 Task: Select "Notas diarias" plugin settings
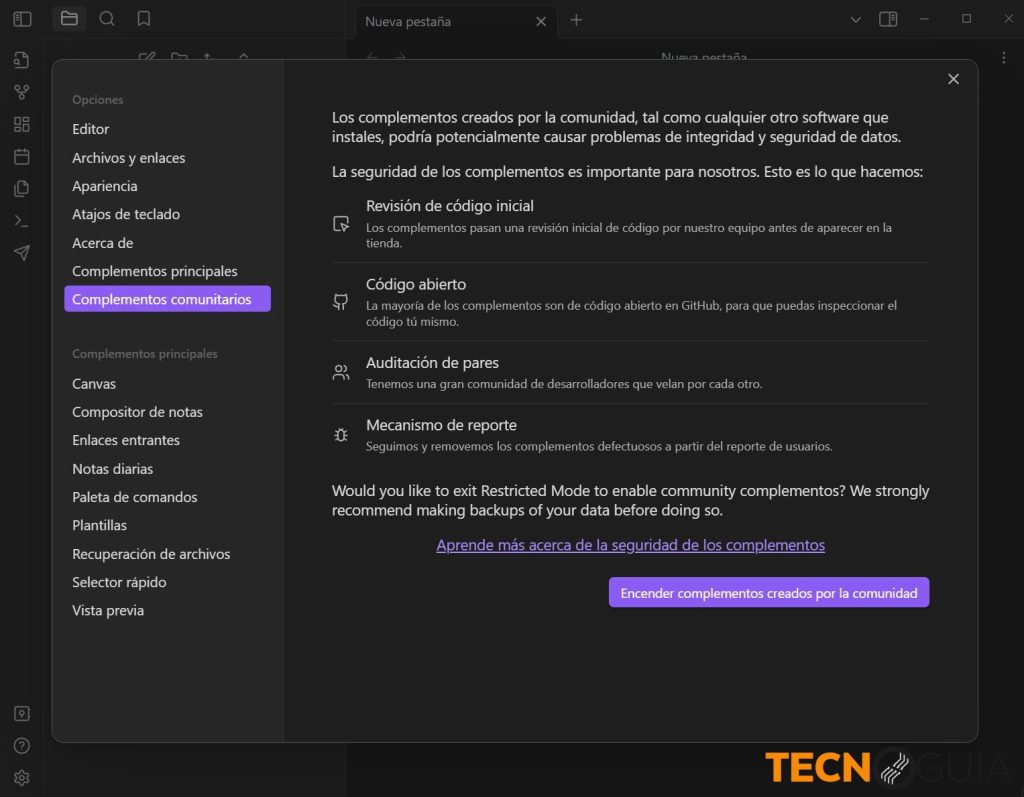(x=113, y=468)
